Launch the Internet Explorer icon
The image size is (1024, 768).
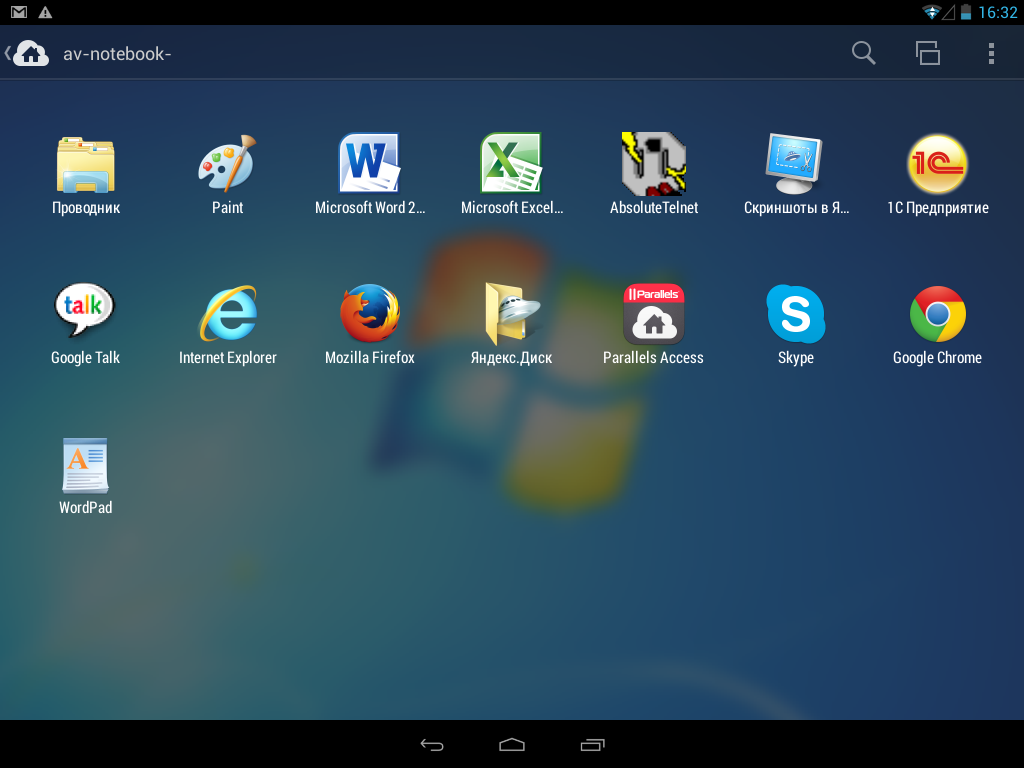tap(227, 313)
